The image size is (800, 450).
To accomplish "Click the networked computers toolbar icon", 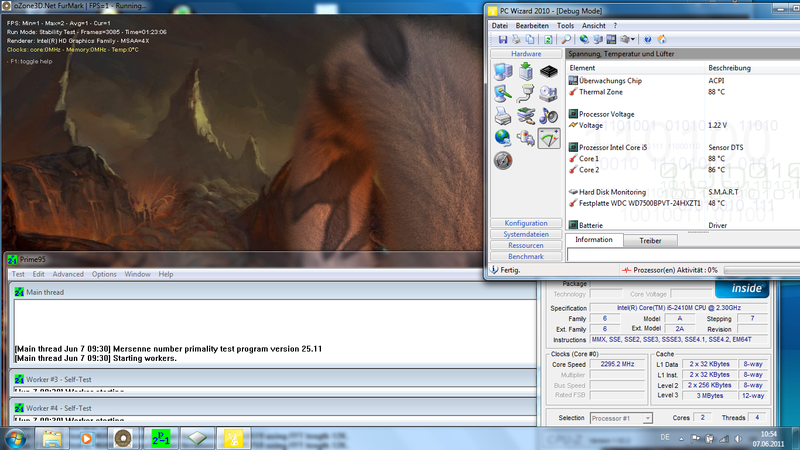I will pos(597,39).
